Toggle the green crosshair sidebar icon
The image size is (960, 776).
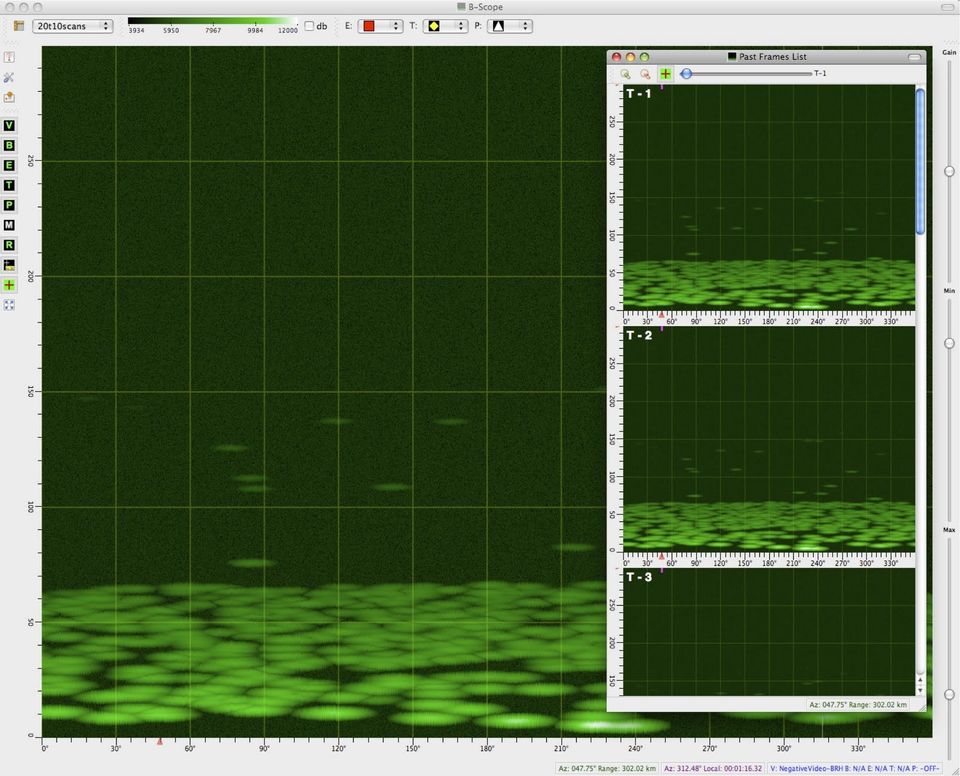pos(8,285)
